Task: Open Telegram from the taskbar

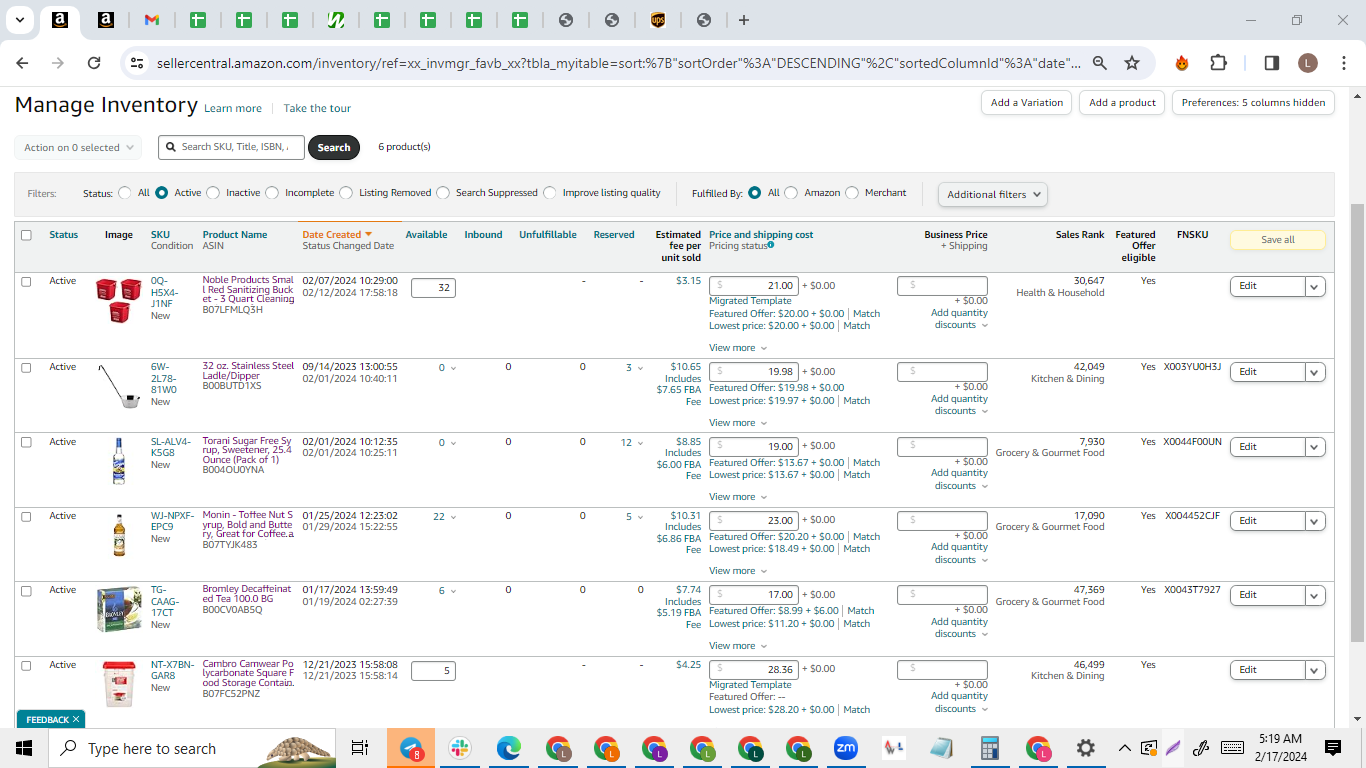Action: pyautogui.click(x=411, y=748)
